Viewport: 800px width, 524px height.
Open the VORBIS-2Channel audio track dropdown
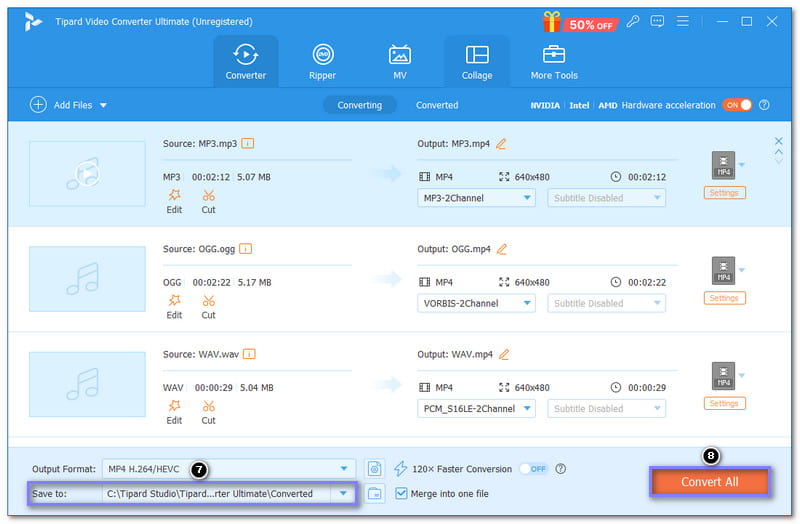(x=476, y=303)
